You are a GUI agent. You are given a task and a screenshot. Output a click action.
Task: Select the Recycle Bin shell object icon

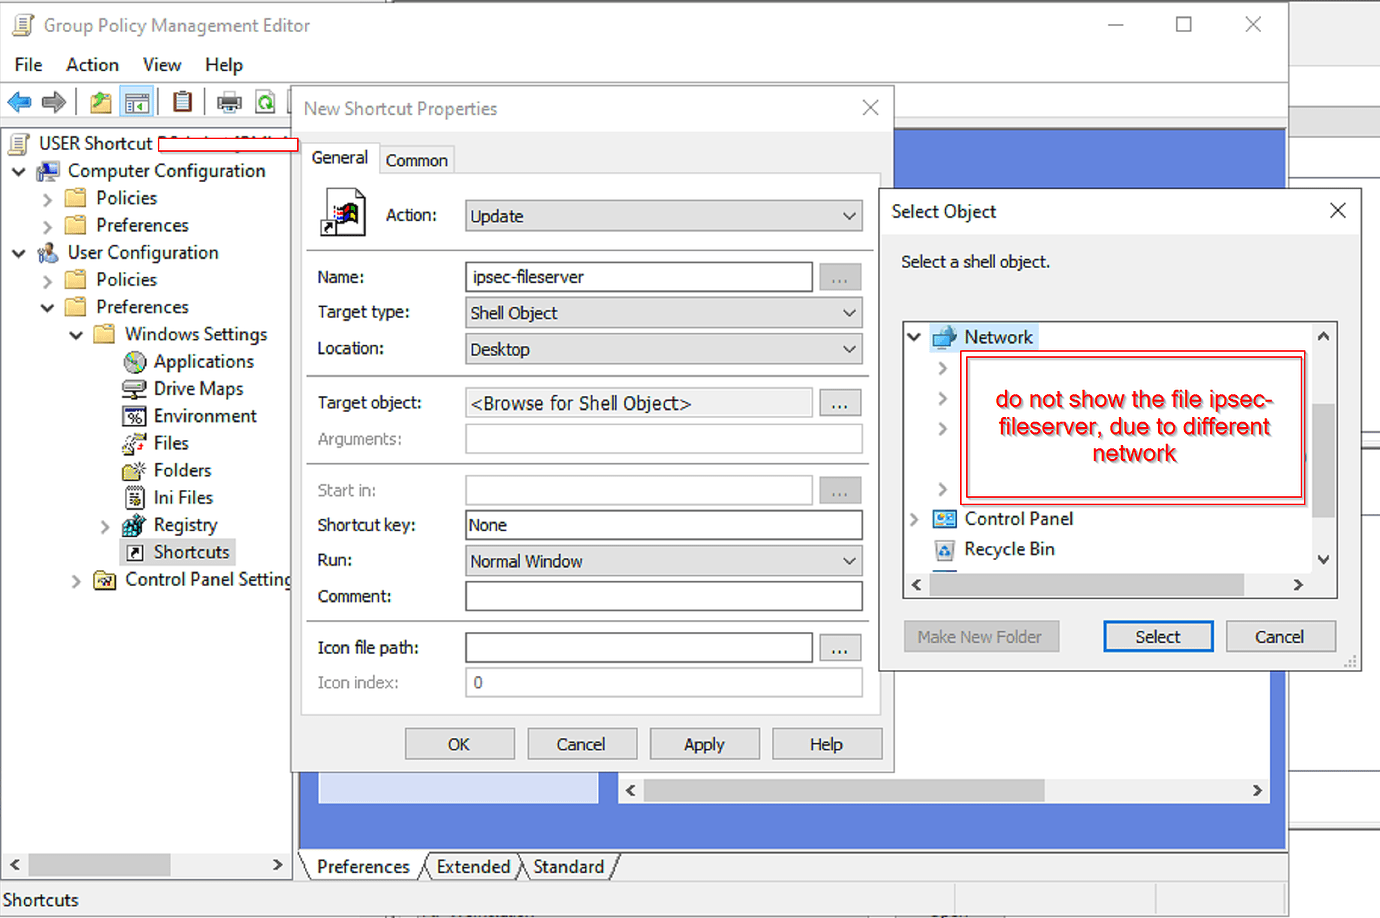click(x=944, y=550)
